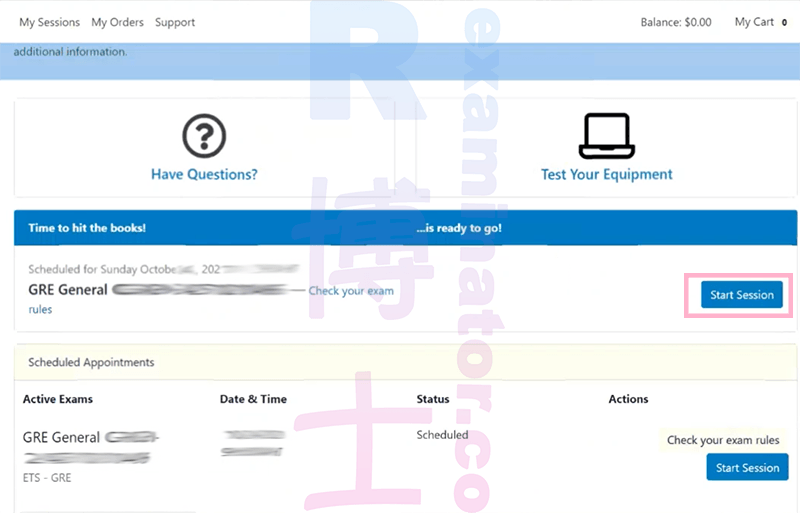
Task: Open the Have Questions? link
Action: point(204,175)
